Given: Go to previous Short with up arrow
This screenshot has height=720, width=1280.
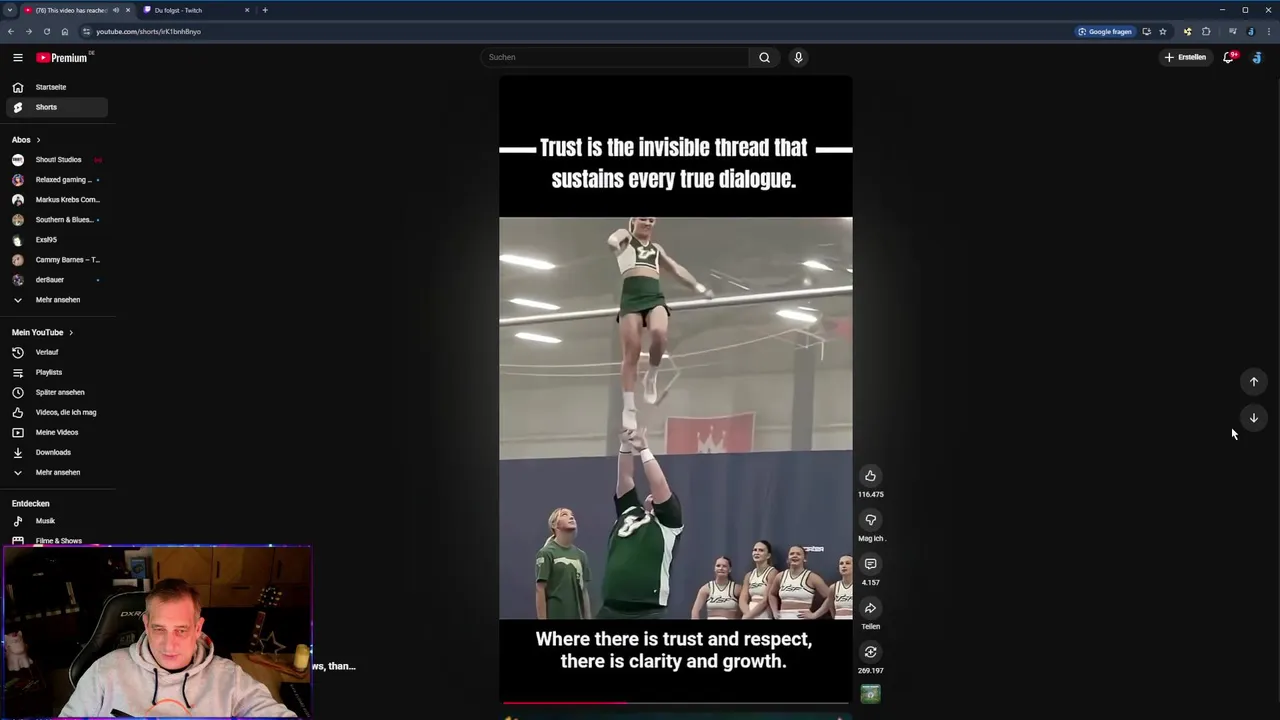Looking at the screenshot, I should pos(1253,382).
